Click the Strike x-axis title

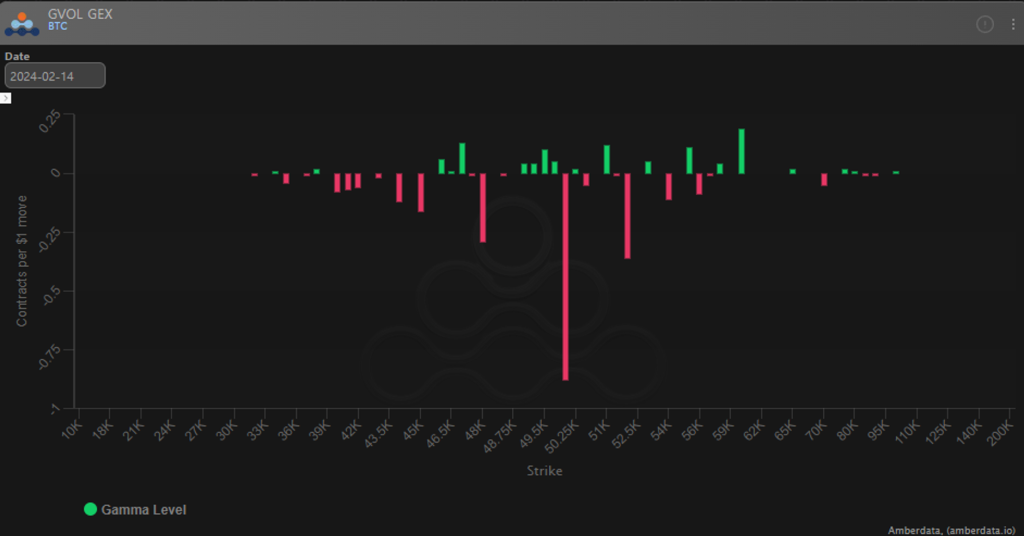545,470
